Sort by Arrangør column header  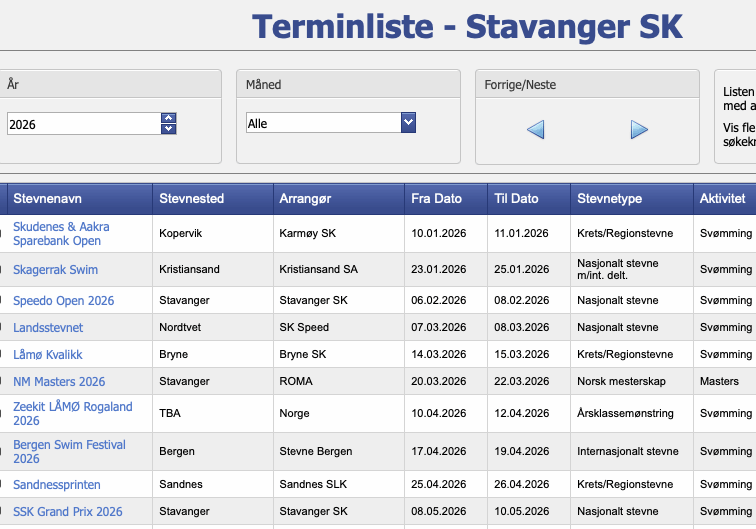point(304,199)
